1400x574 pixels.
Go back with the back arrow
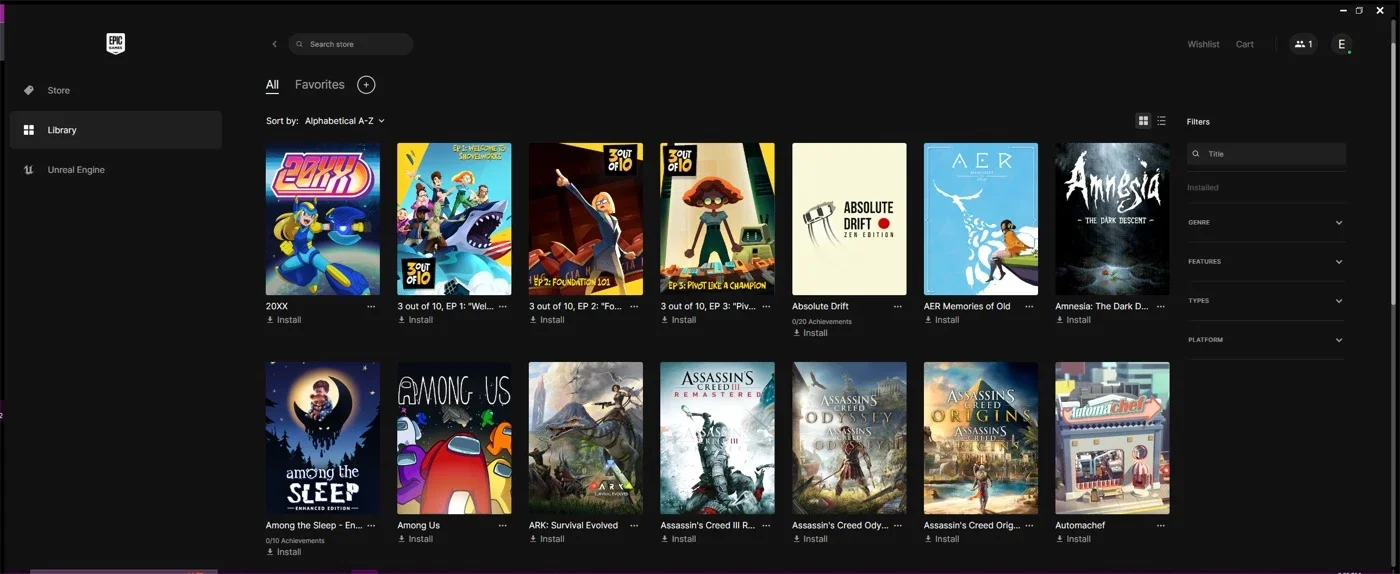pos(275,44)
